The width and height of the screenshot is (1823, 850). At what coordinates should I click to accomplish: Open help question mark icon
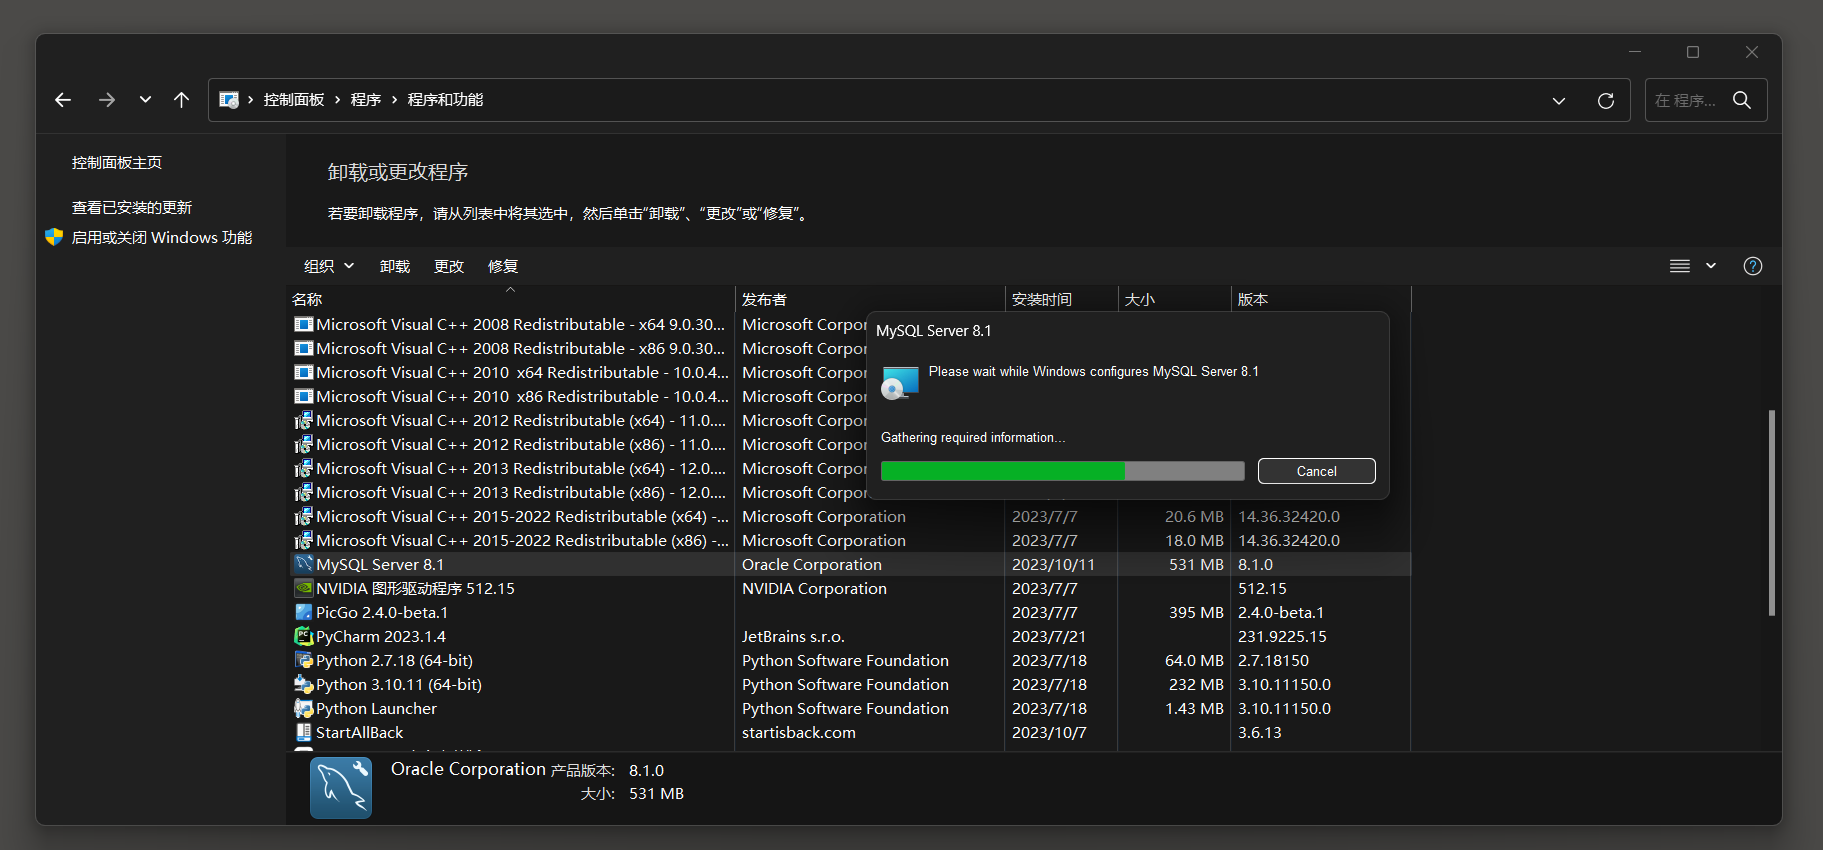coord(1753,266)
